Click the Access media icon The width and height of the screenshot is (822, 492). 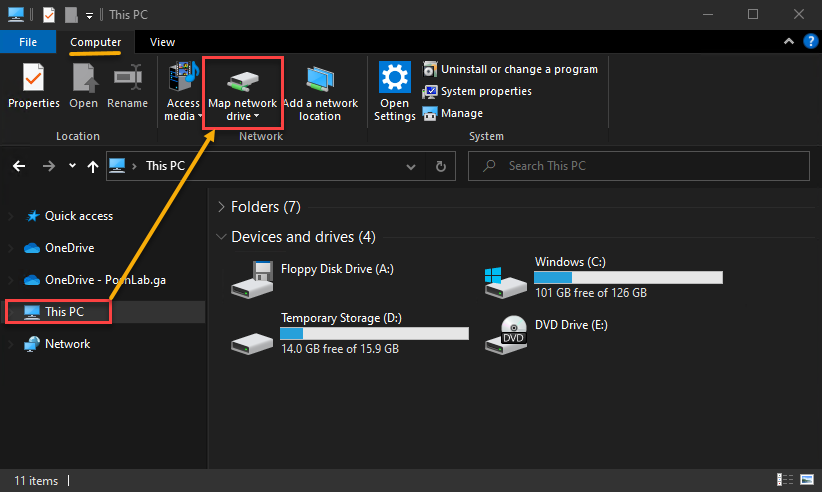183,78
